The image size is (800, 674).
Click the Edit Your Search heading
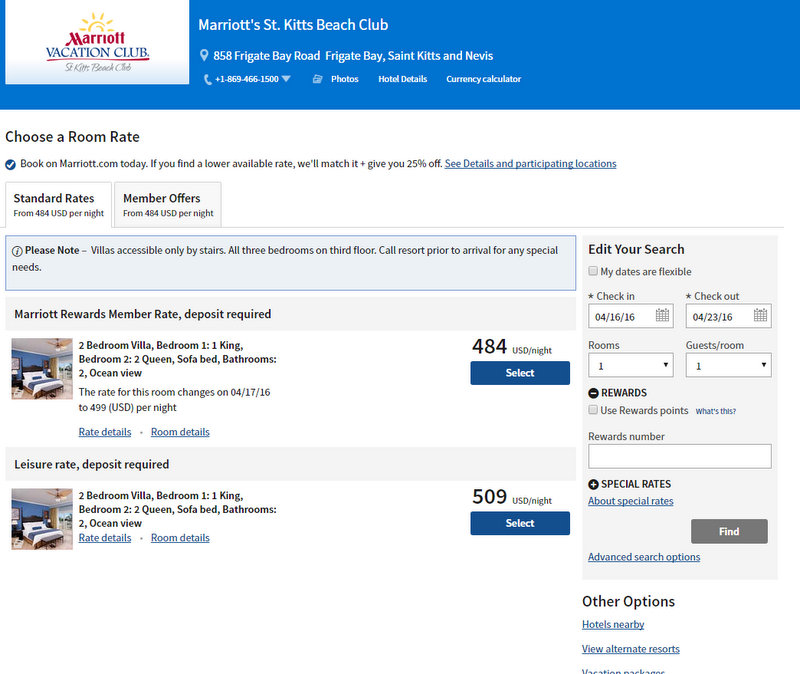(636, 249)
